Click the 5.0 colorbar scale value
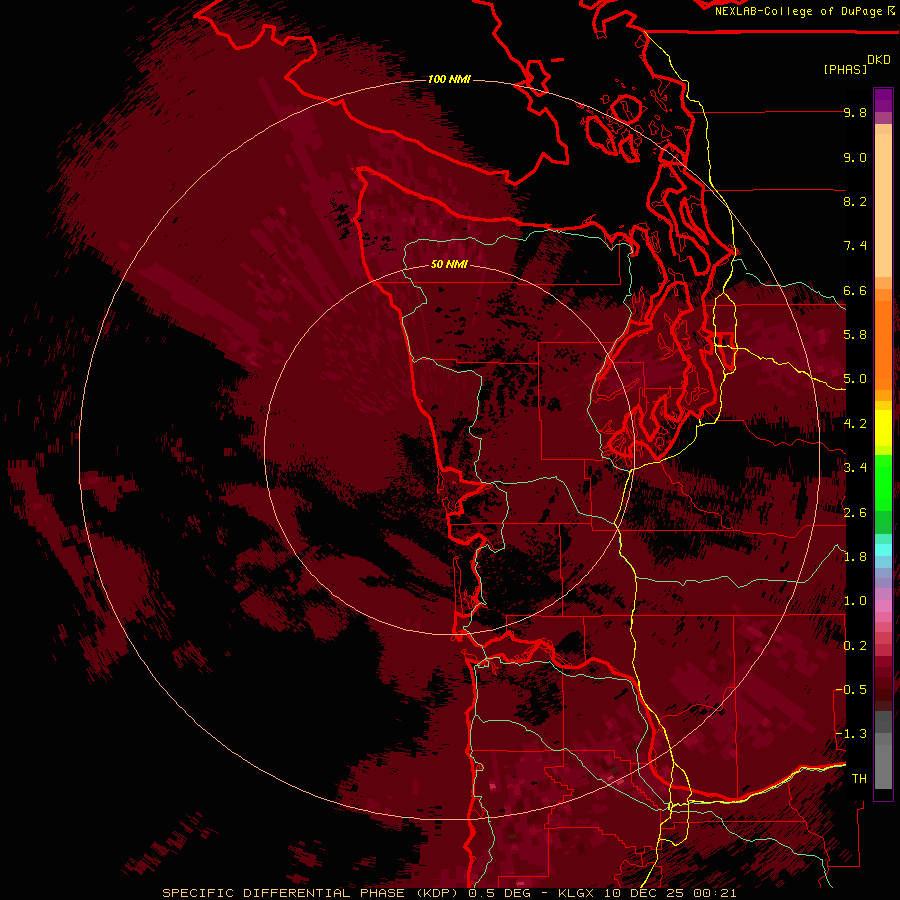 [x=855, y=379]
